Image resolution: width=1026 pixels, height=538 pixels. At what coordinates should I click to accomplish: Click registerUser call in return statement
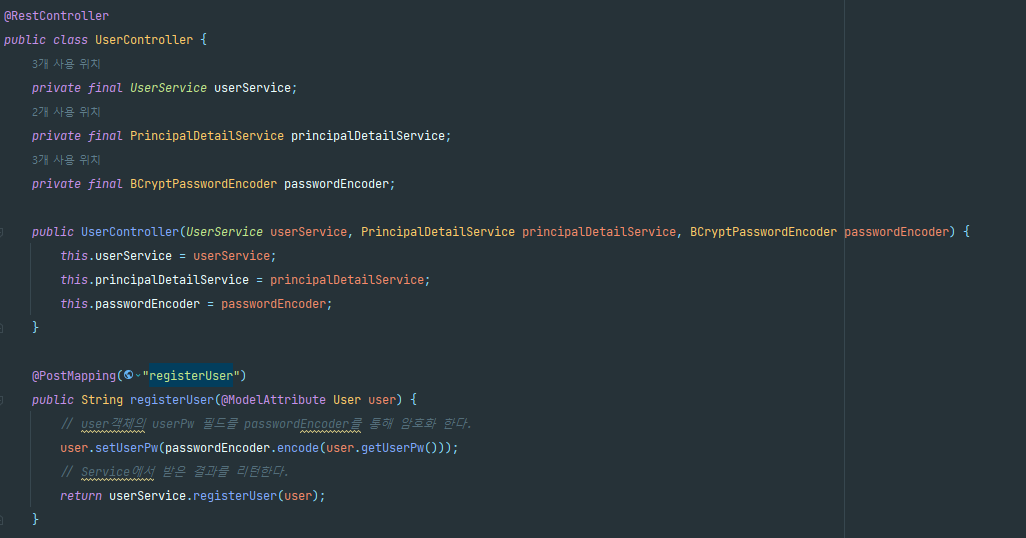click(x=235, y=495)
